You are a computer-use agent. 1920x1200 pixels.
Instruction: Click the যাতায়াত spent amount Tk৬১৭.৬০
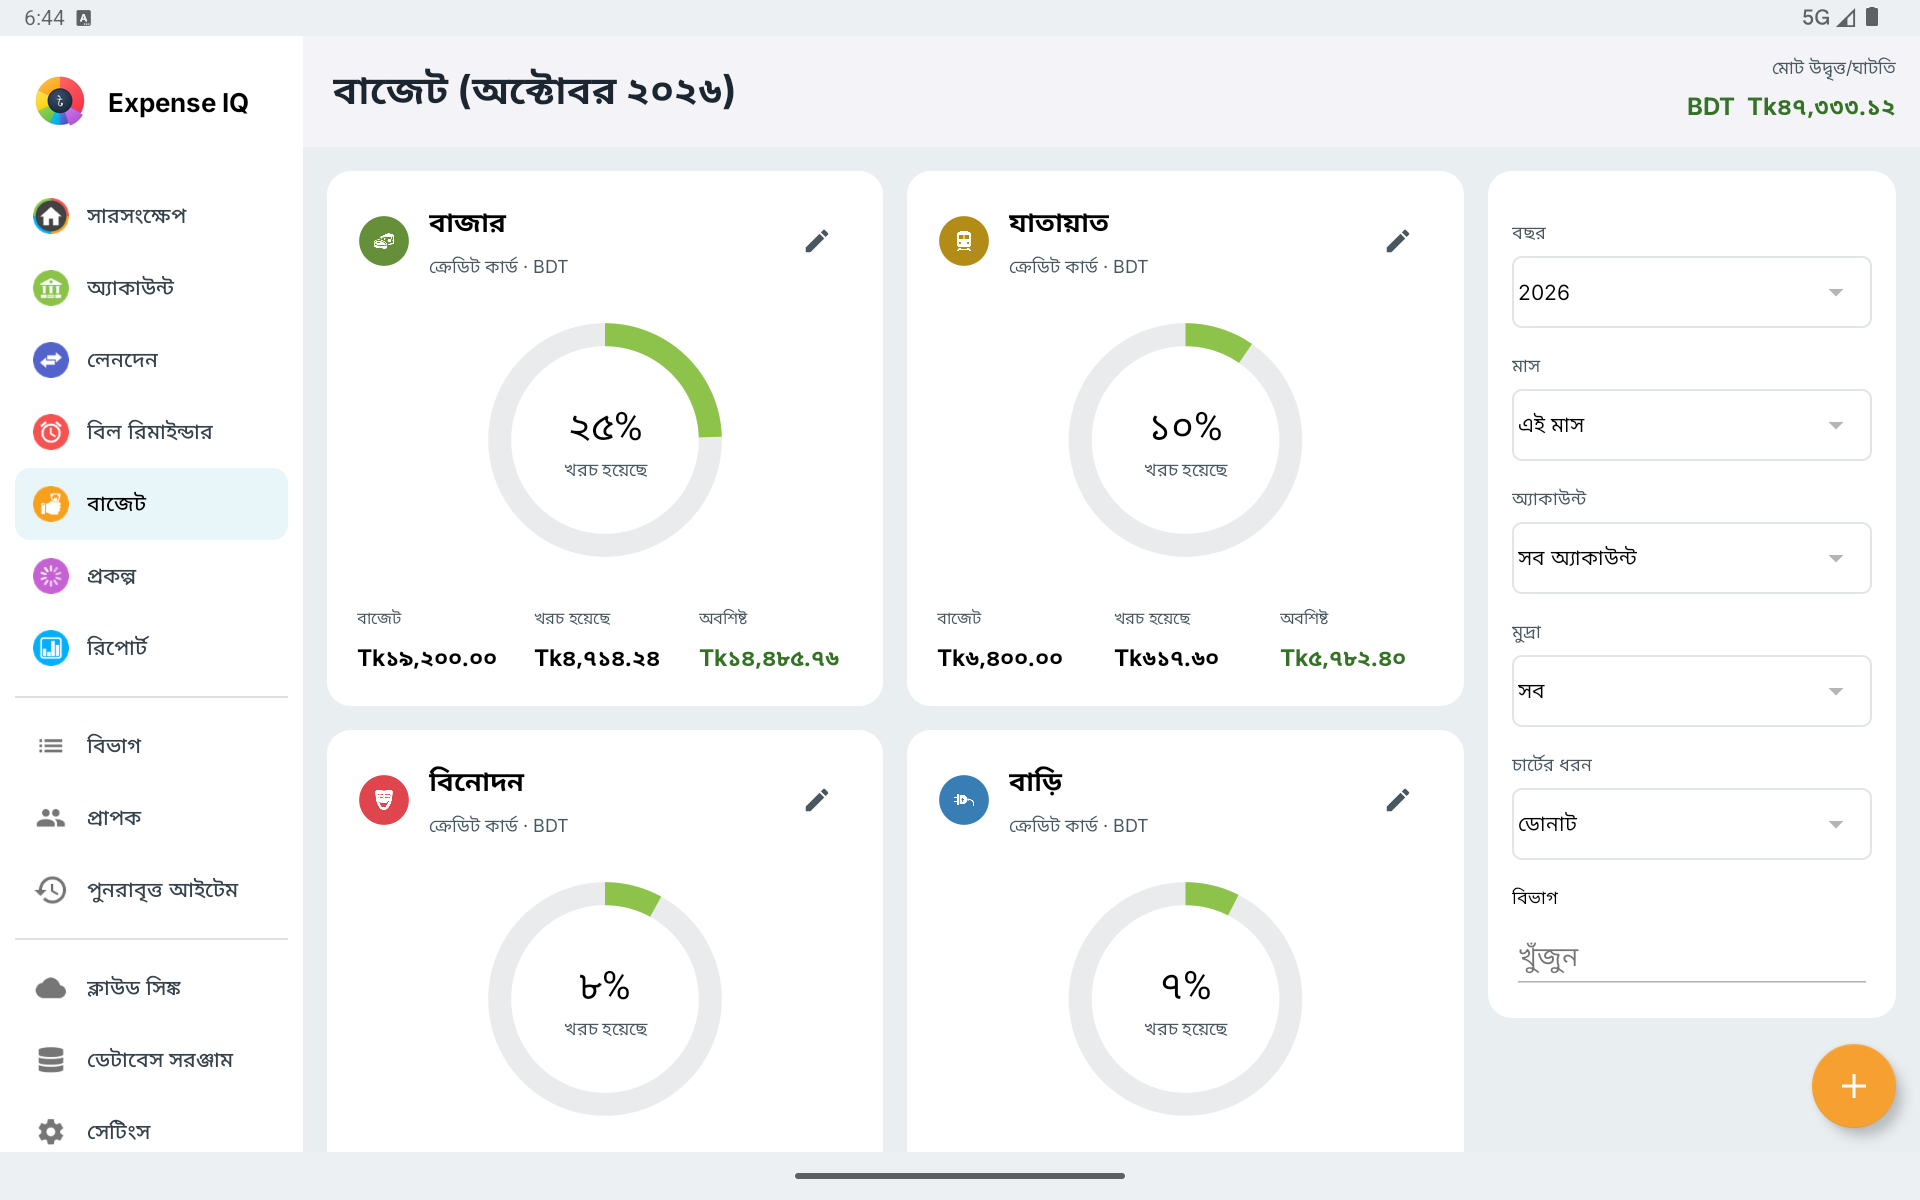[1166, 658]
